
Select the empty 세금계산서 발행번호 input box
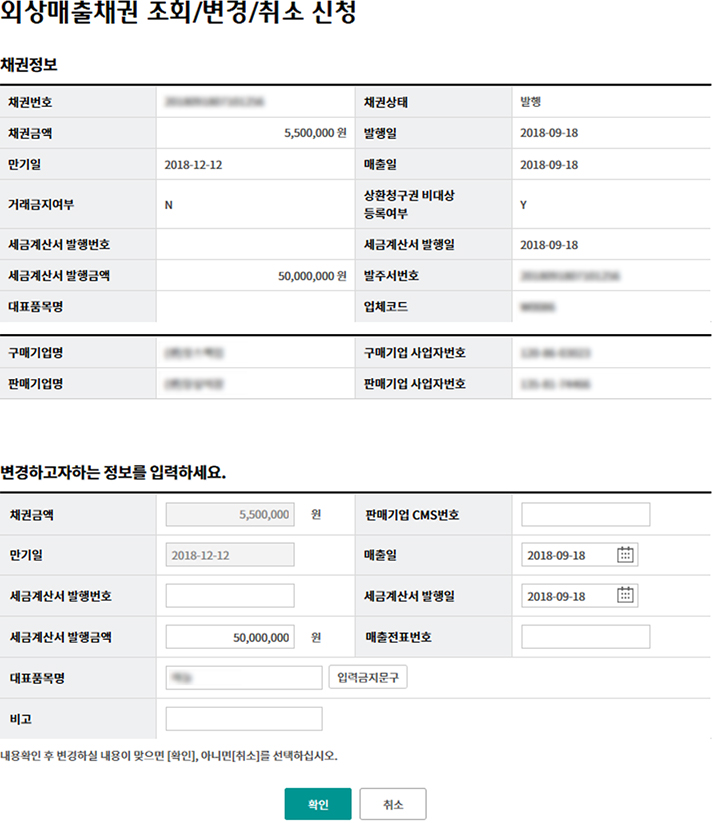[x=230, y=596]
